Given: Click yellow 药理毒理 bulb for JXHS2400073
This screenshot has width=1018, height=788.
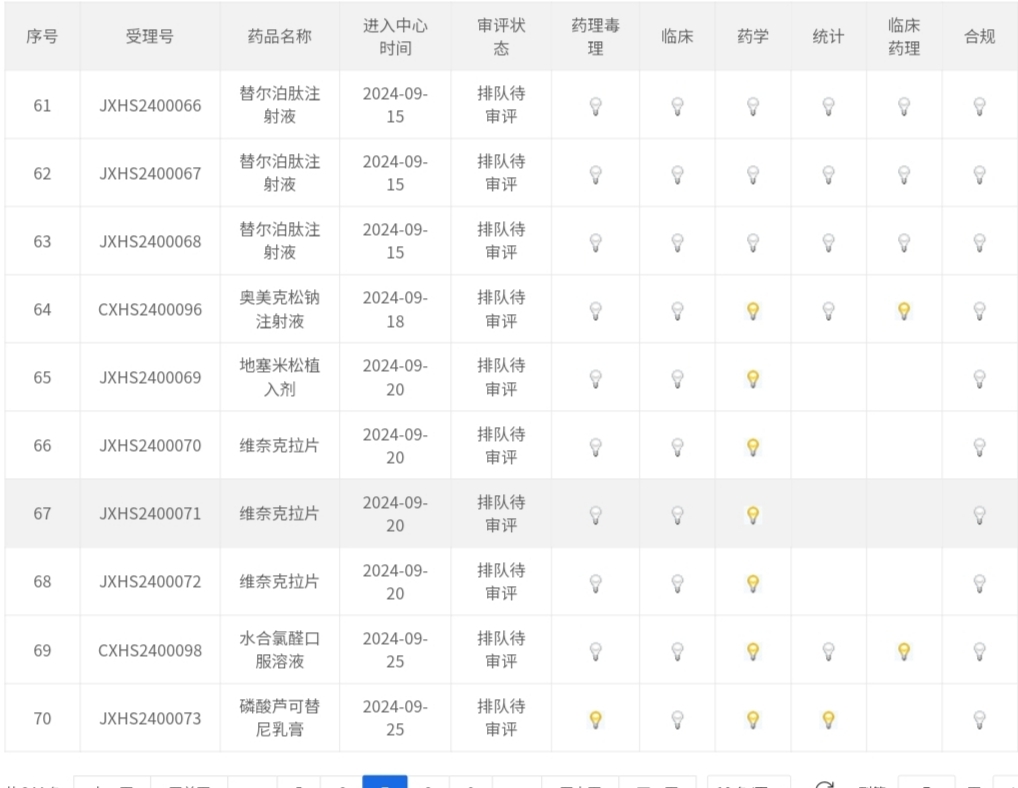Looking at the screenshot, I should click(x=595, y=719).
